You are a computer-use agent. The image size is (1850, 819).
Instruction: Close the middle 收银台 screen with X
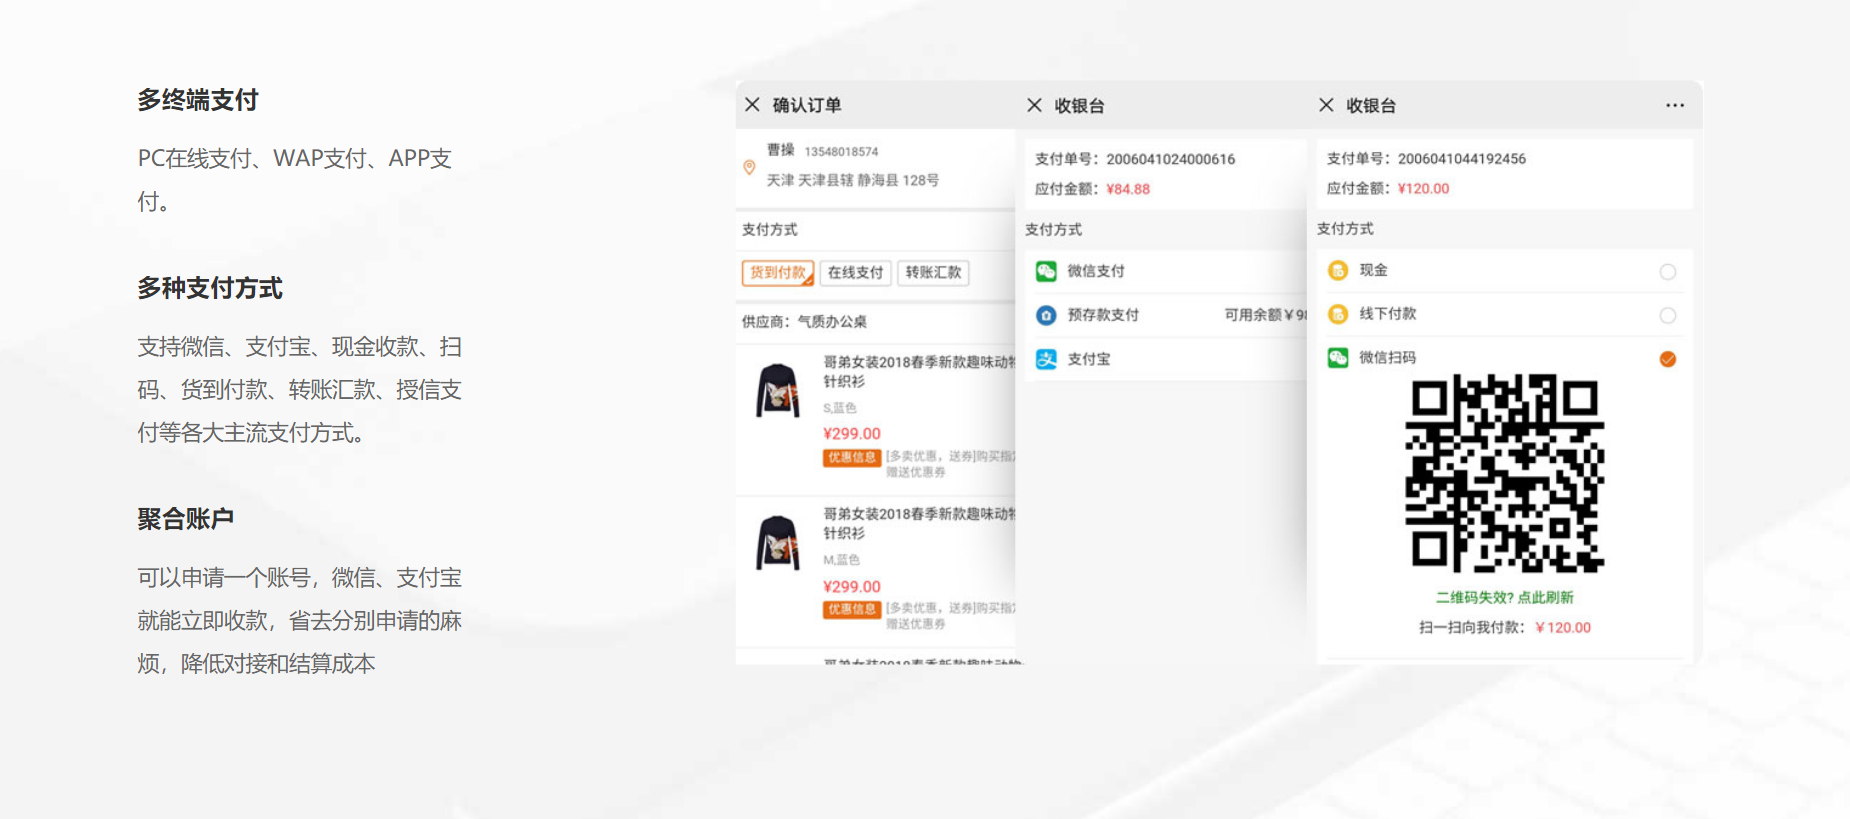pos(1035,105)
